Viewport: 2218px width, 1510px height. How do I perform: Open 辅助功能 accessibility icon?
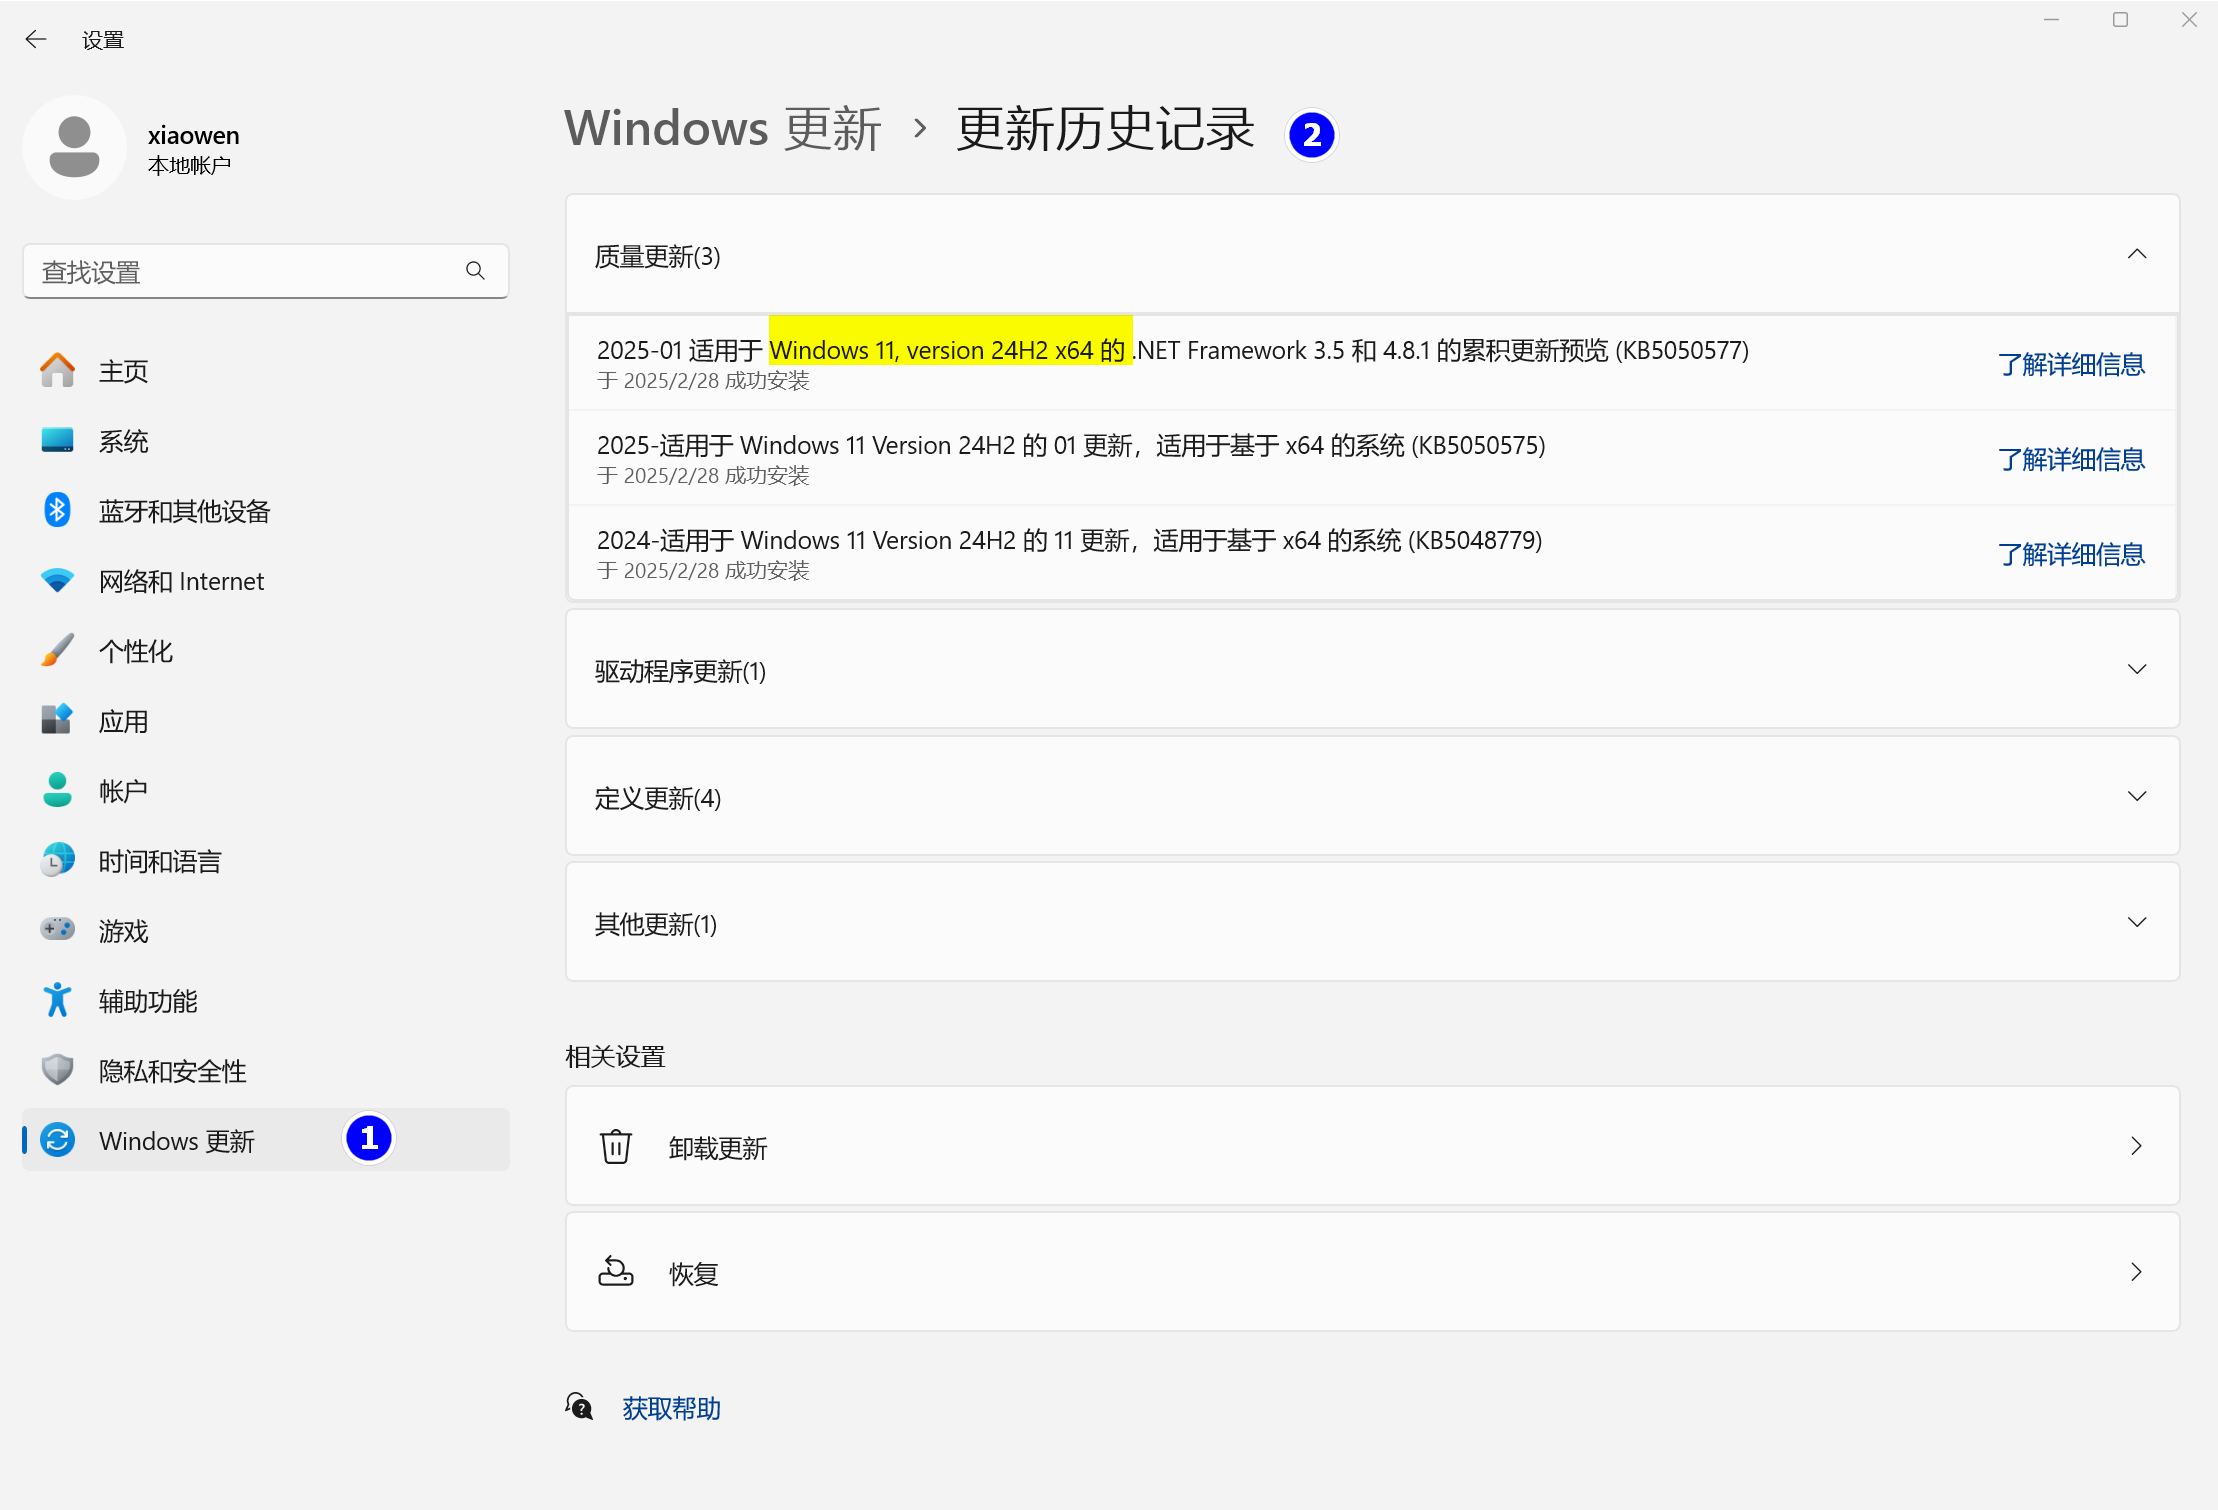click(57, 1000)
